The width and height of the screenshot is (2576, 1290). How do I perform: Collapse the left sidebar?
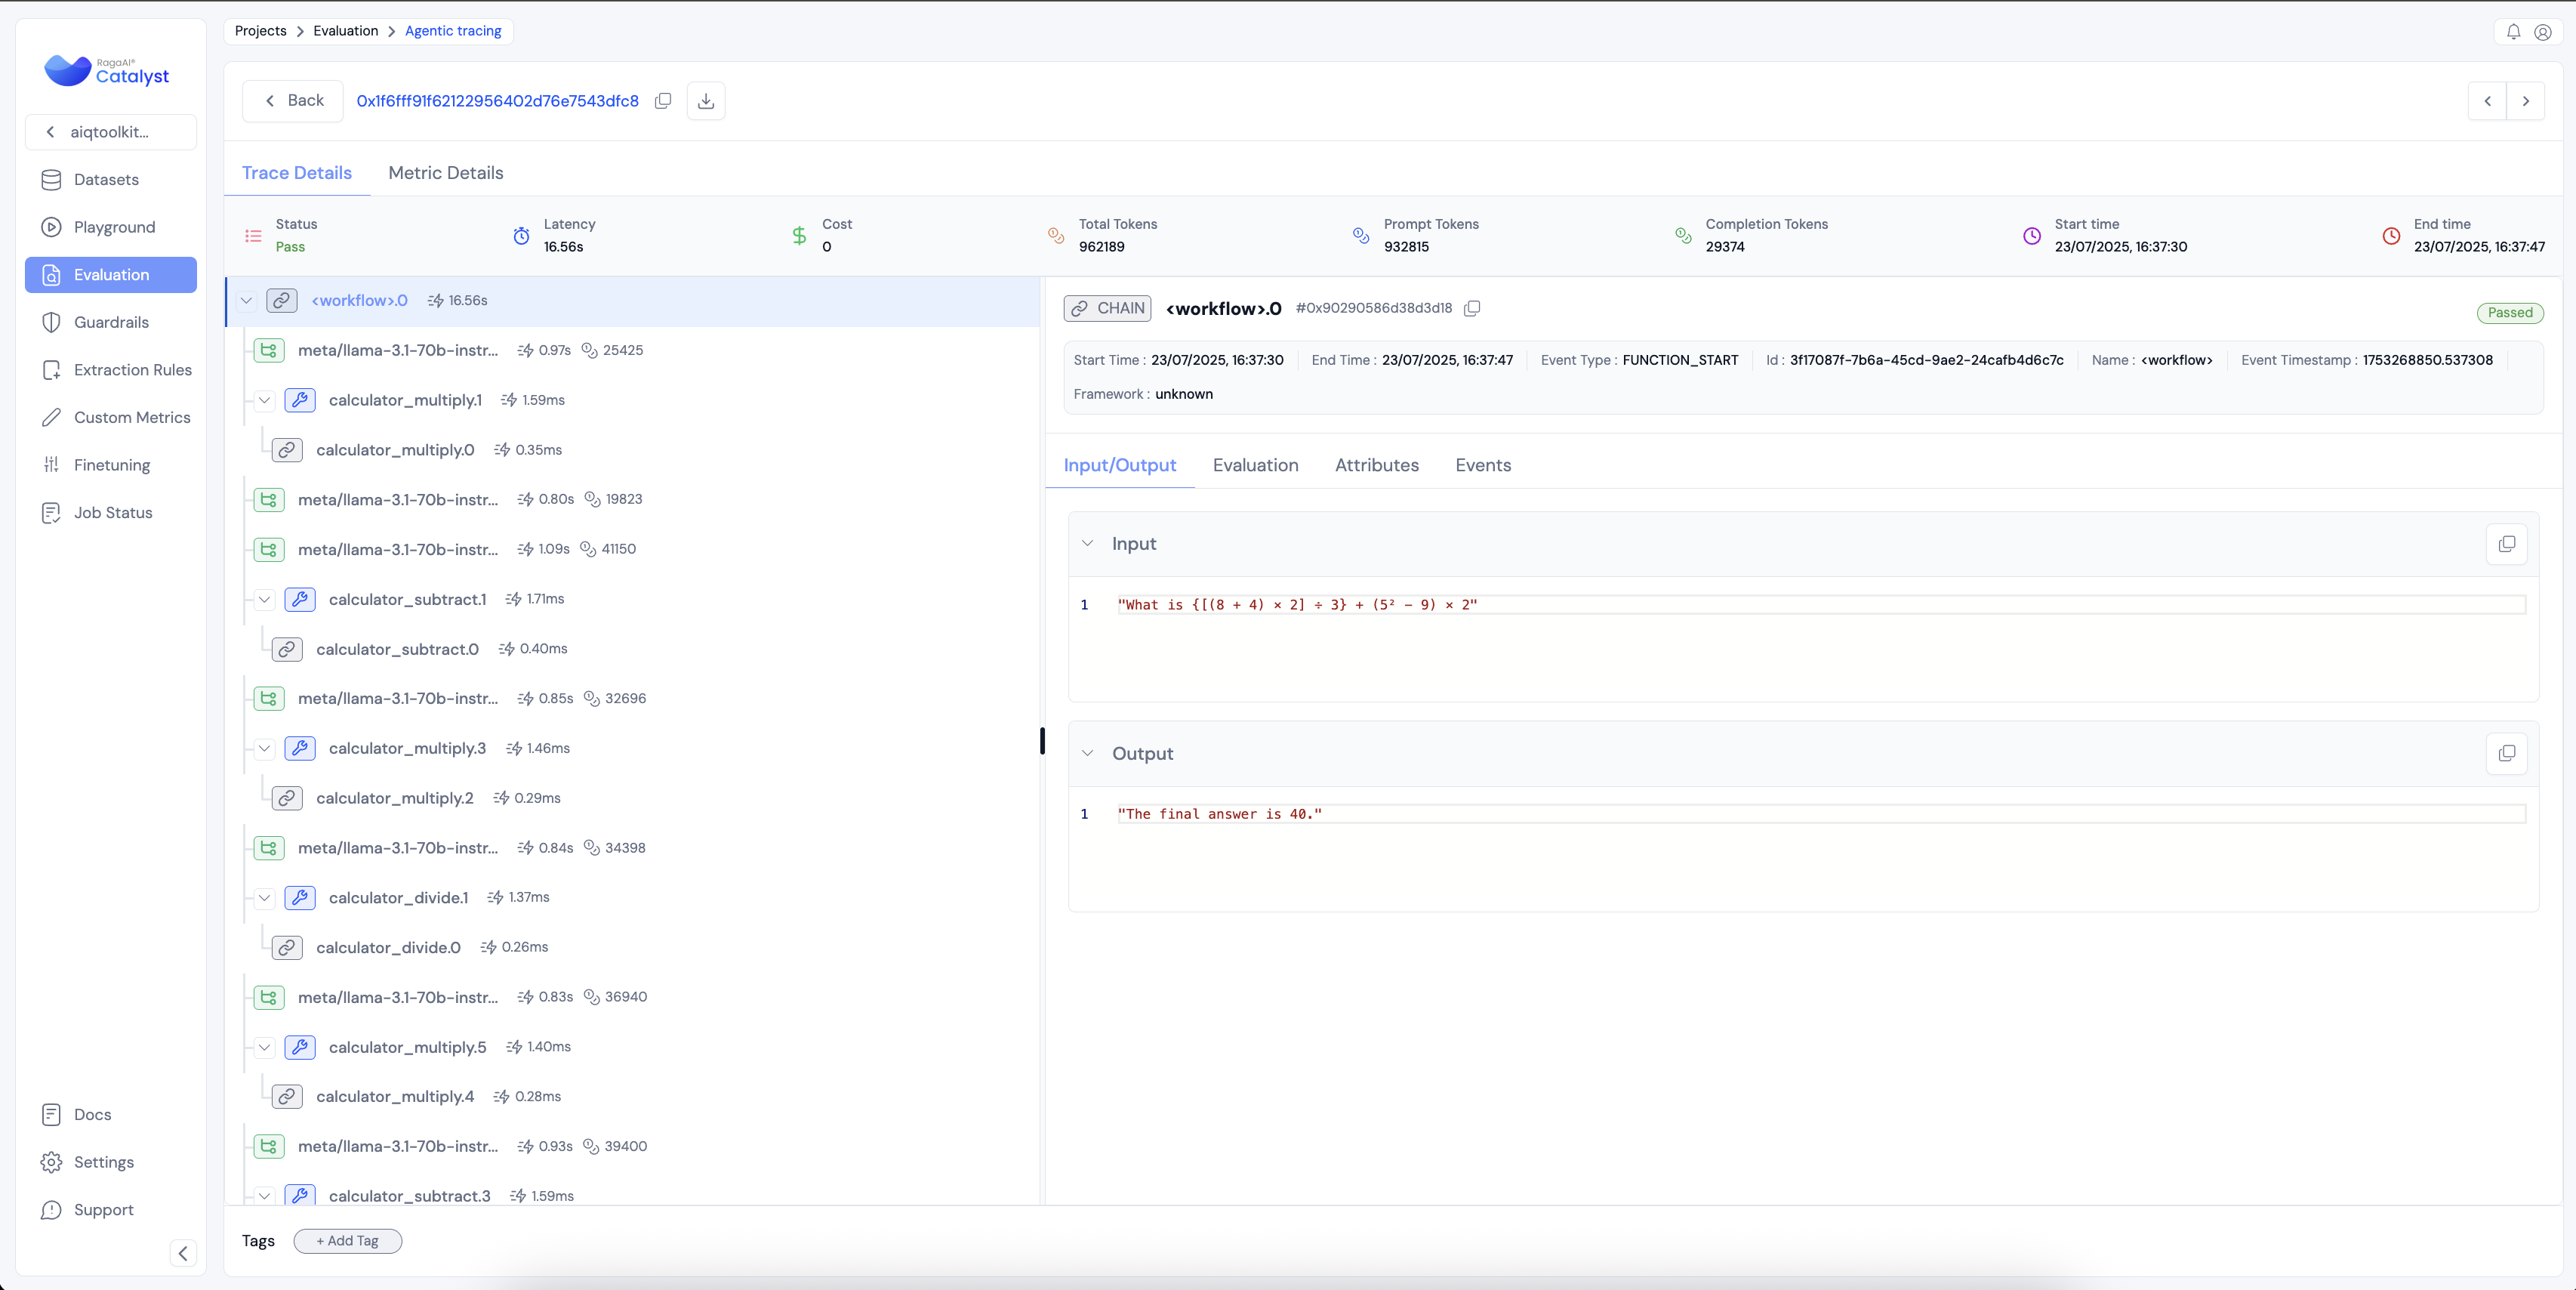[183, 1253]
